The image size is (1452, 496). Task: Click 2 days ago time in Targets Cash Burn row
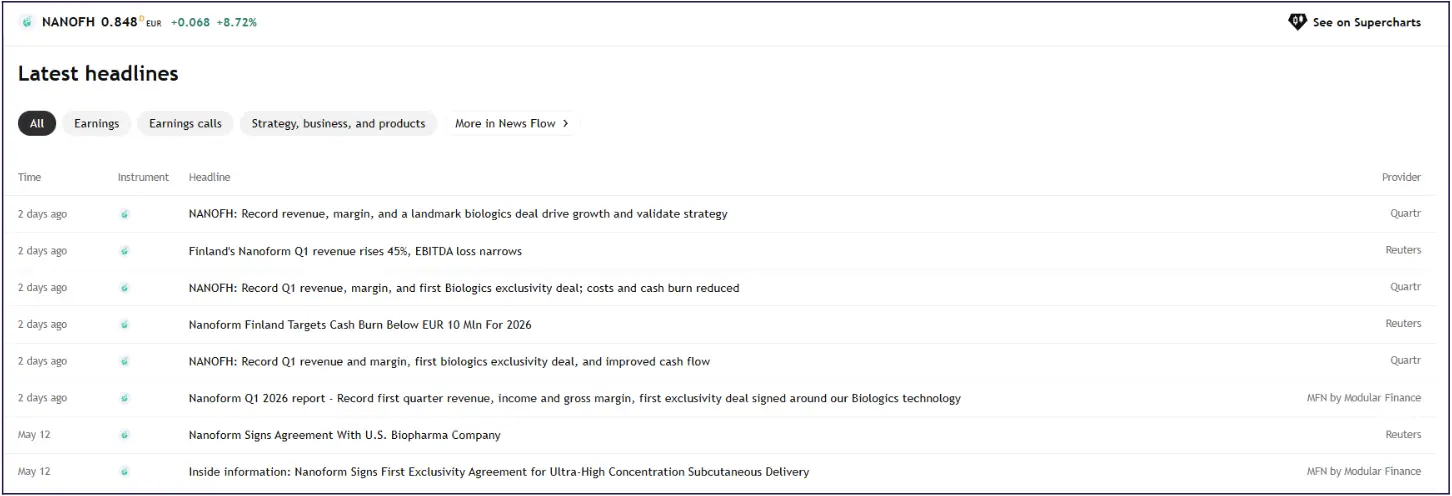[43, 325]
